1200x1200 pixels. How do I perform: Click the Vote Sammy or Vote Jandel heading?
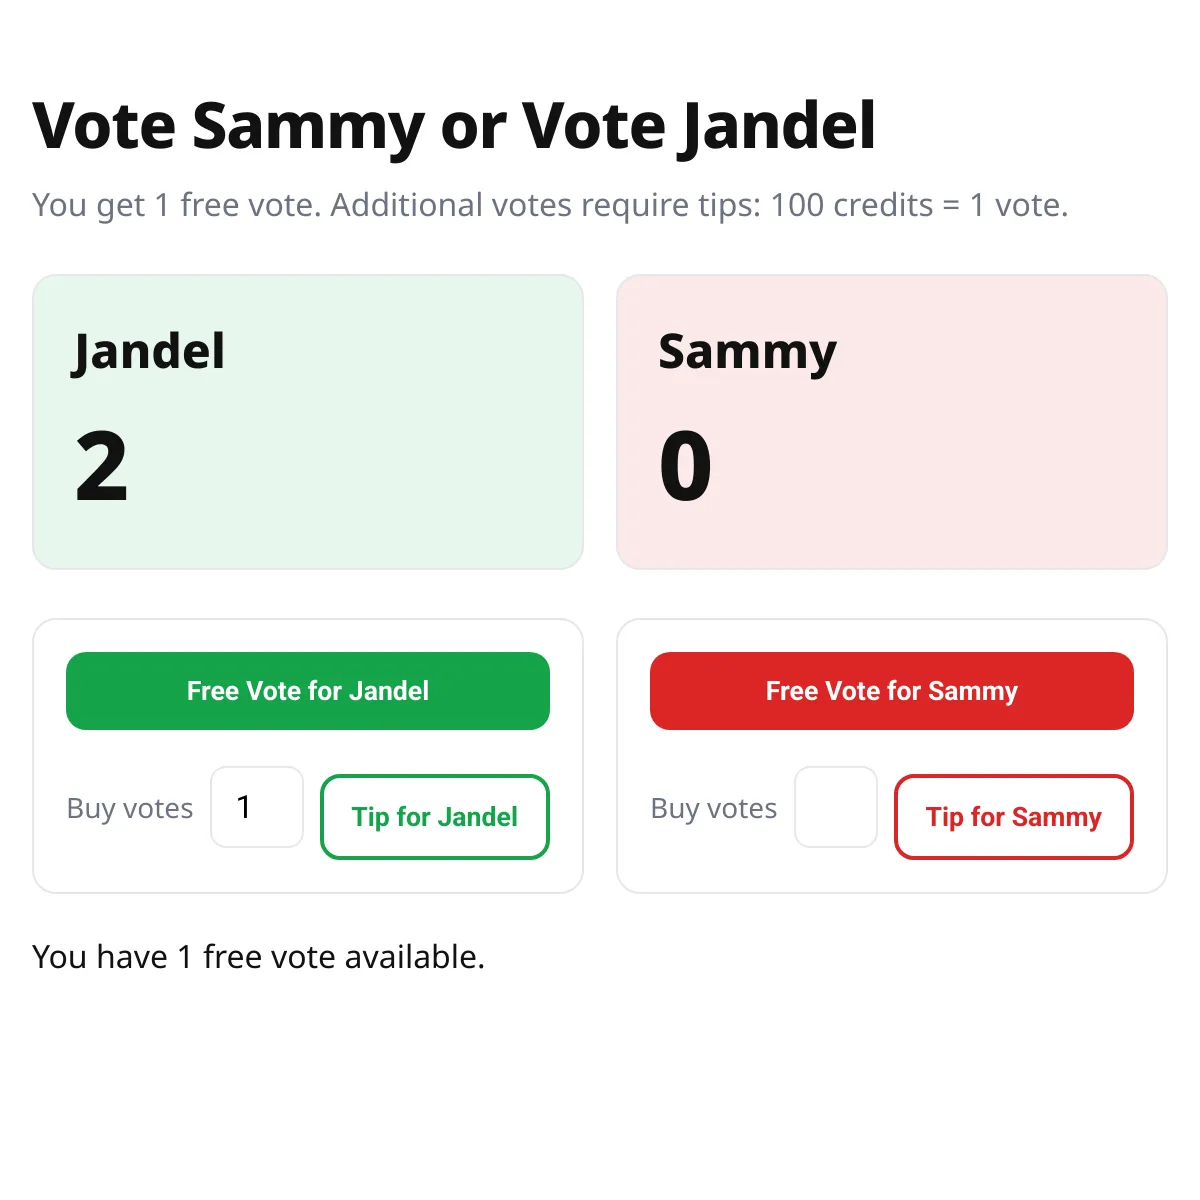coord(455,124)
